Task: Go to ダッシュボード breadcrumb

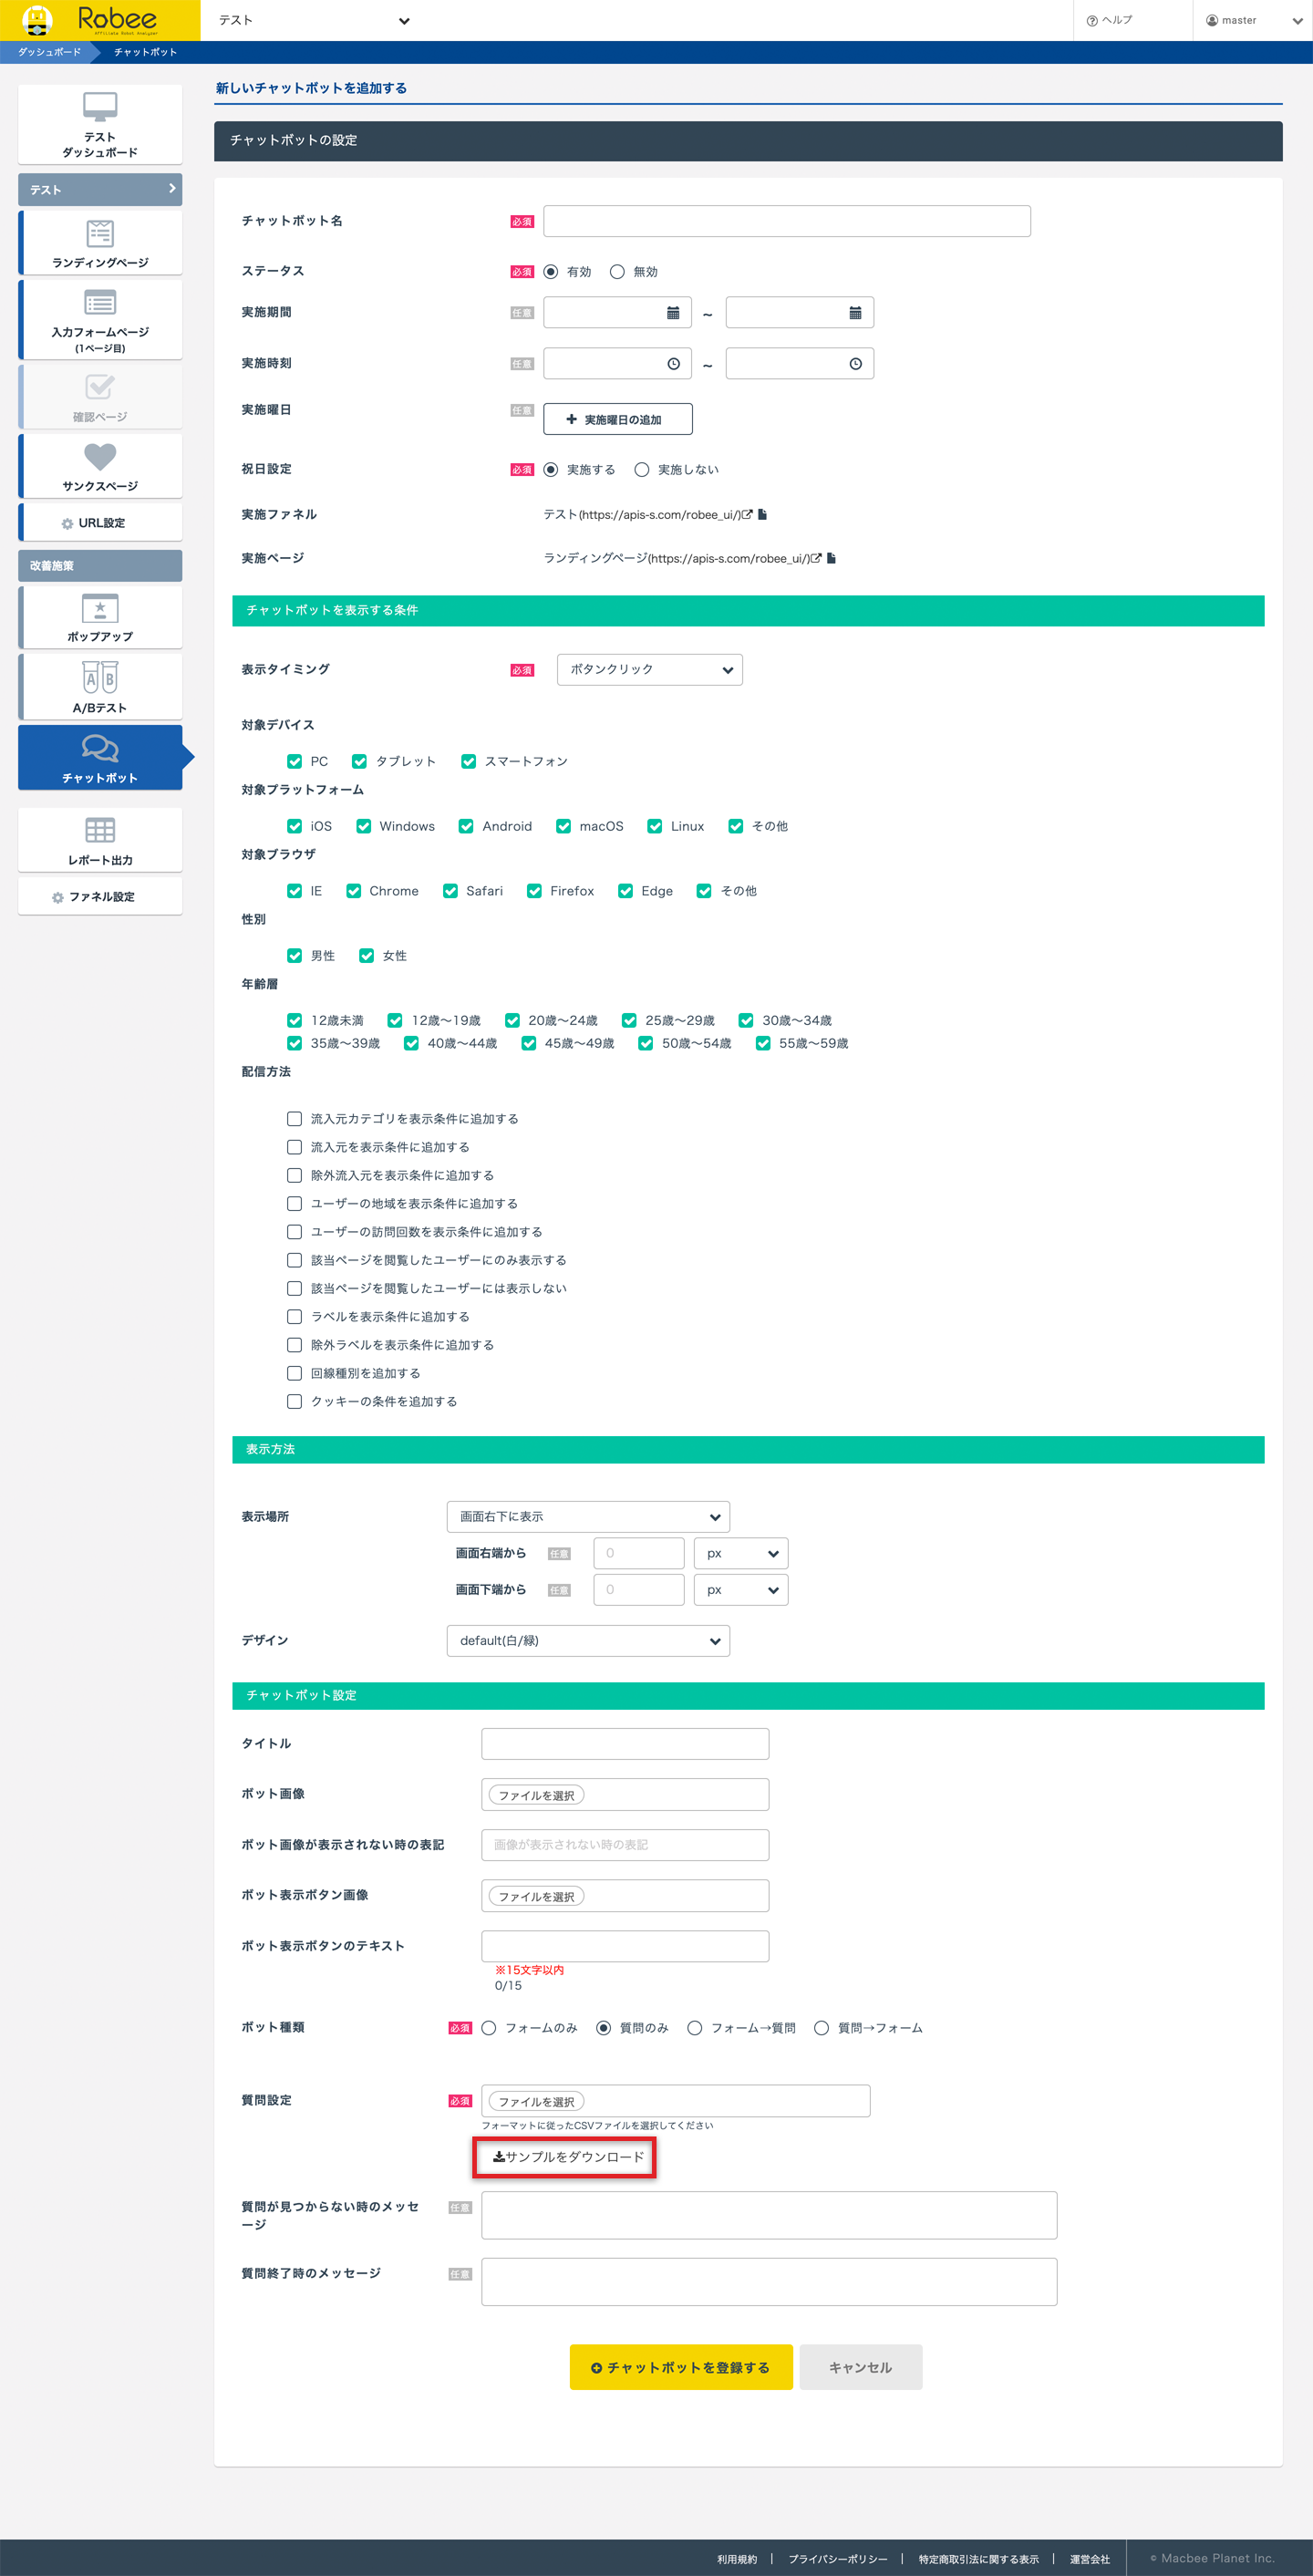Action: pos(49,52)
